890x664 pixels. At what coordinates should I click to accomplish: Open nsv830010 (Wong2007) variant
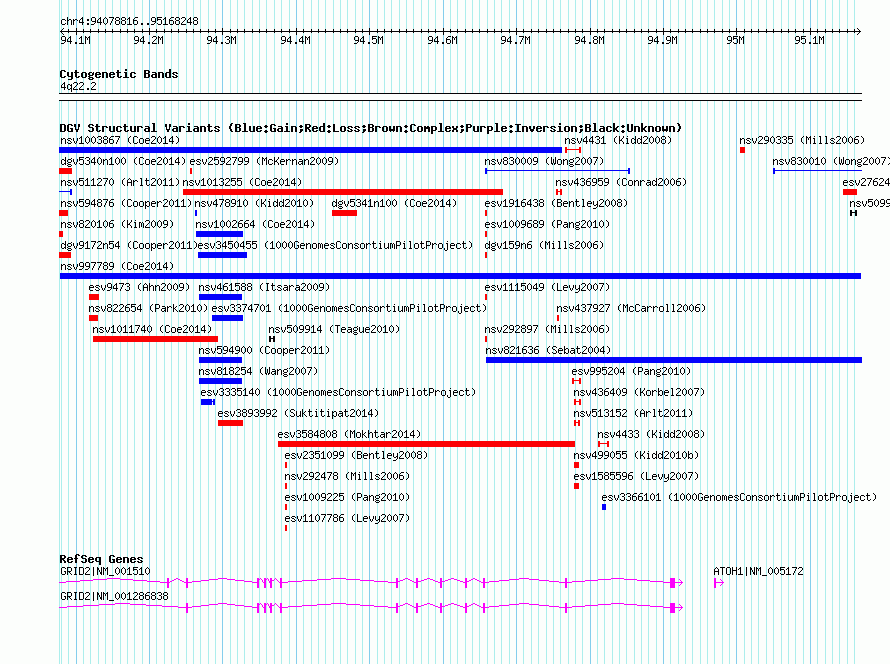coord(831,161)
